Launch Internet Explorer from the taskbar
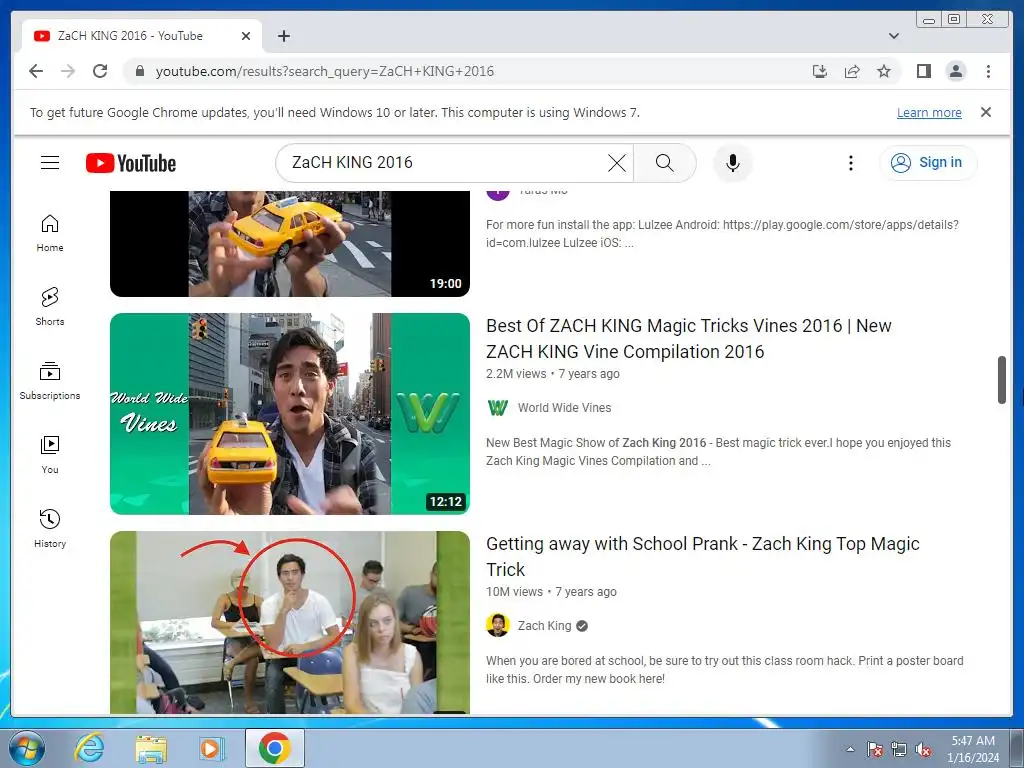The image size is (1024, 768). 89,749
